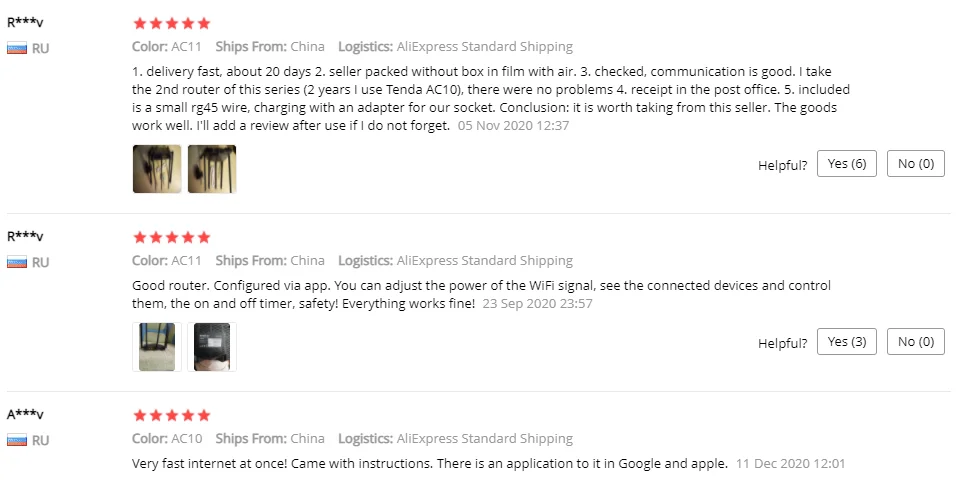Screen dimensions: 961x481
Task: Open reviewer A***v's profile name
Action: [x=25, y=414]
